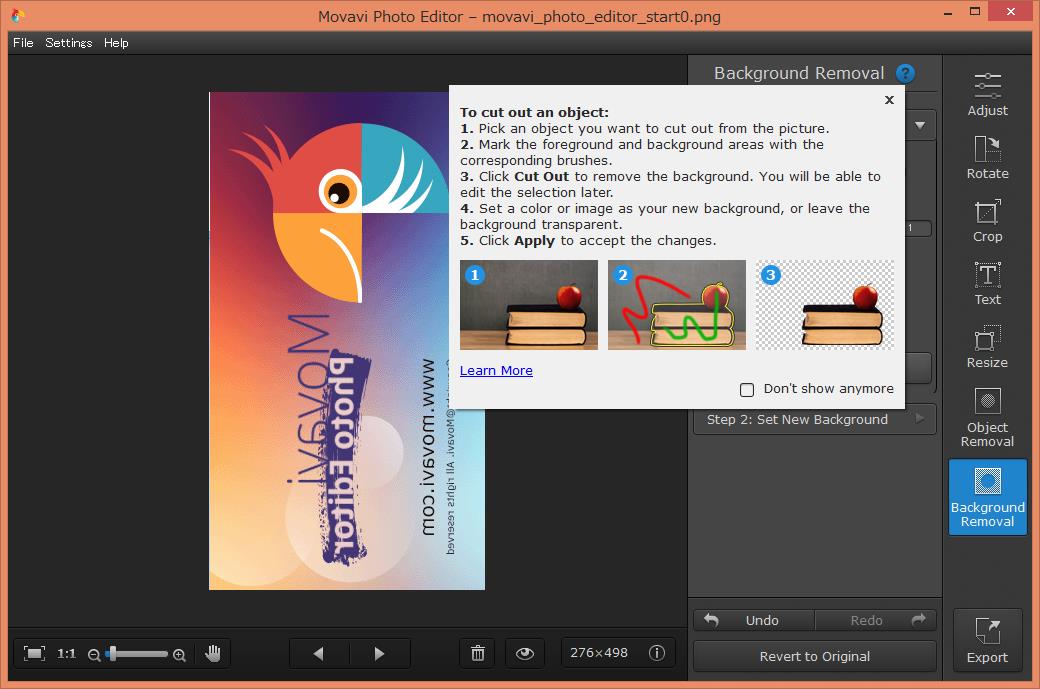Toggle the eye before/after preview

[x=525, y=653]
